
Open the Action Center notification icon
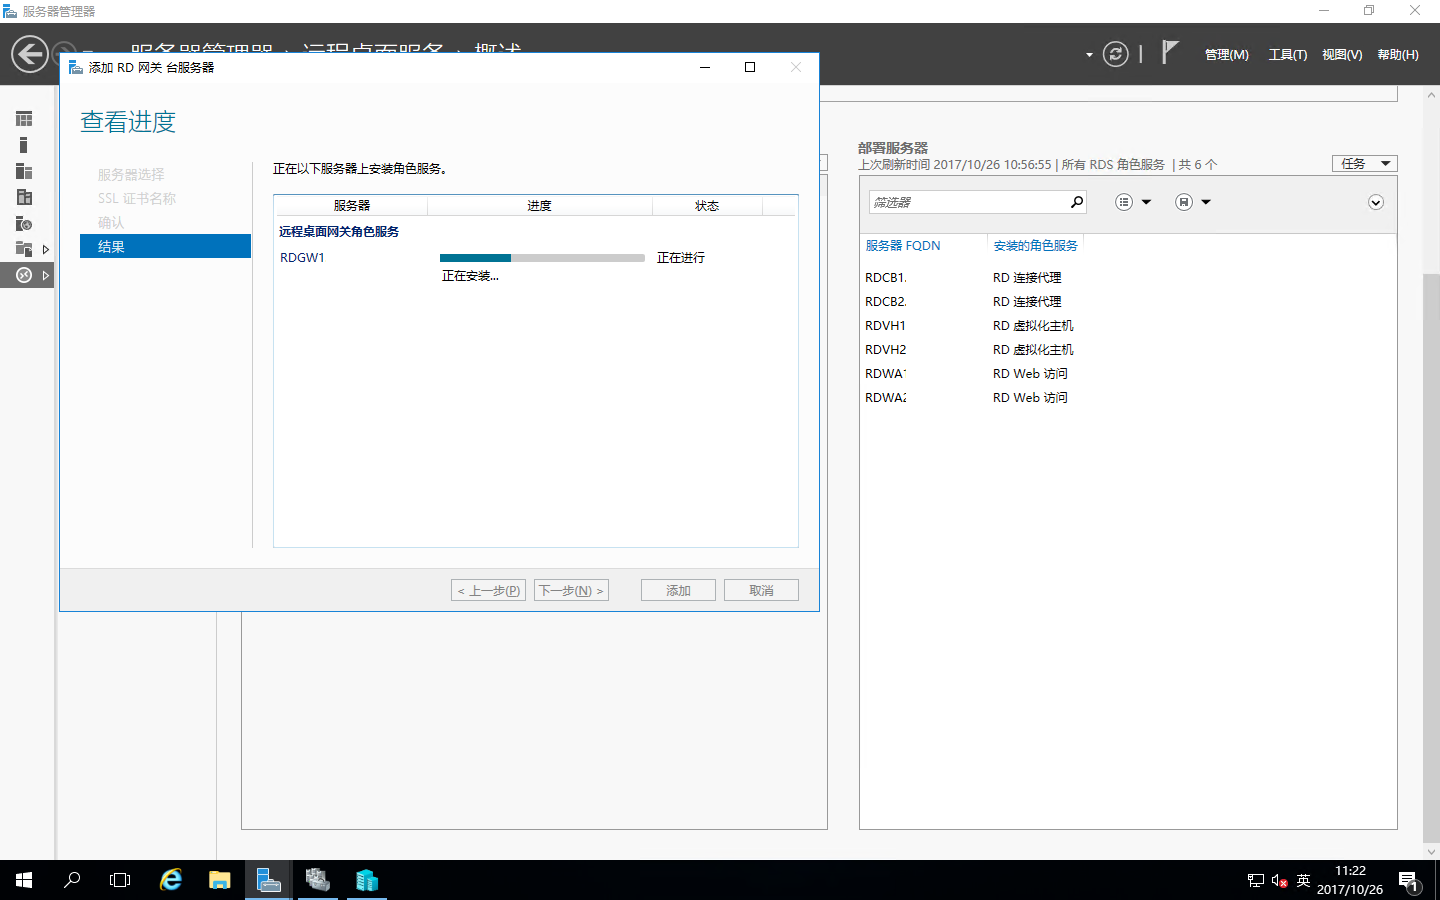point(1409,881)
